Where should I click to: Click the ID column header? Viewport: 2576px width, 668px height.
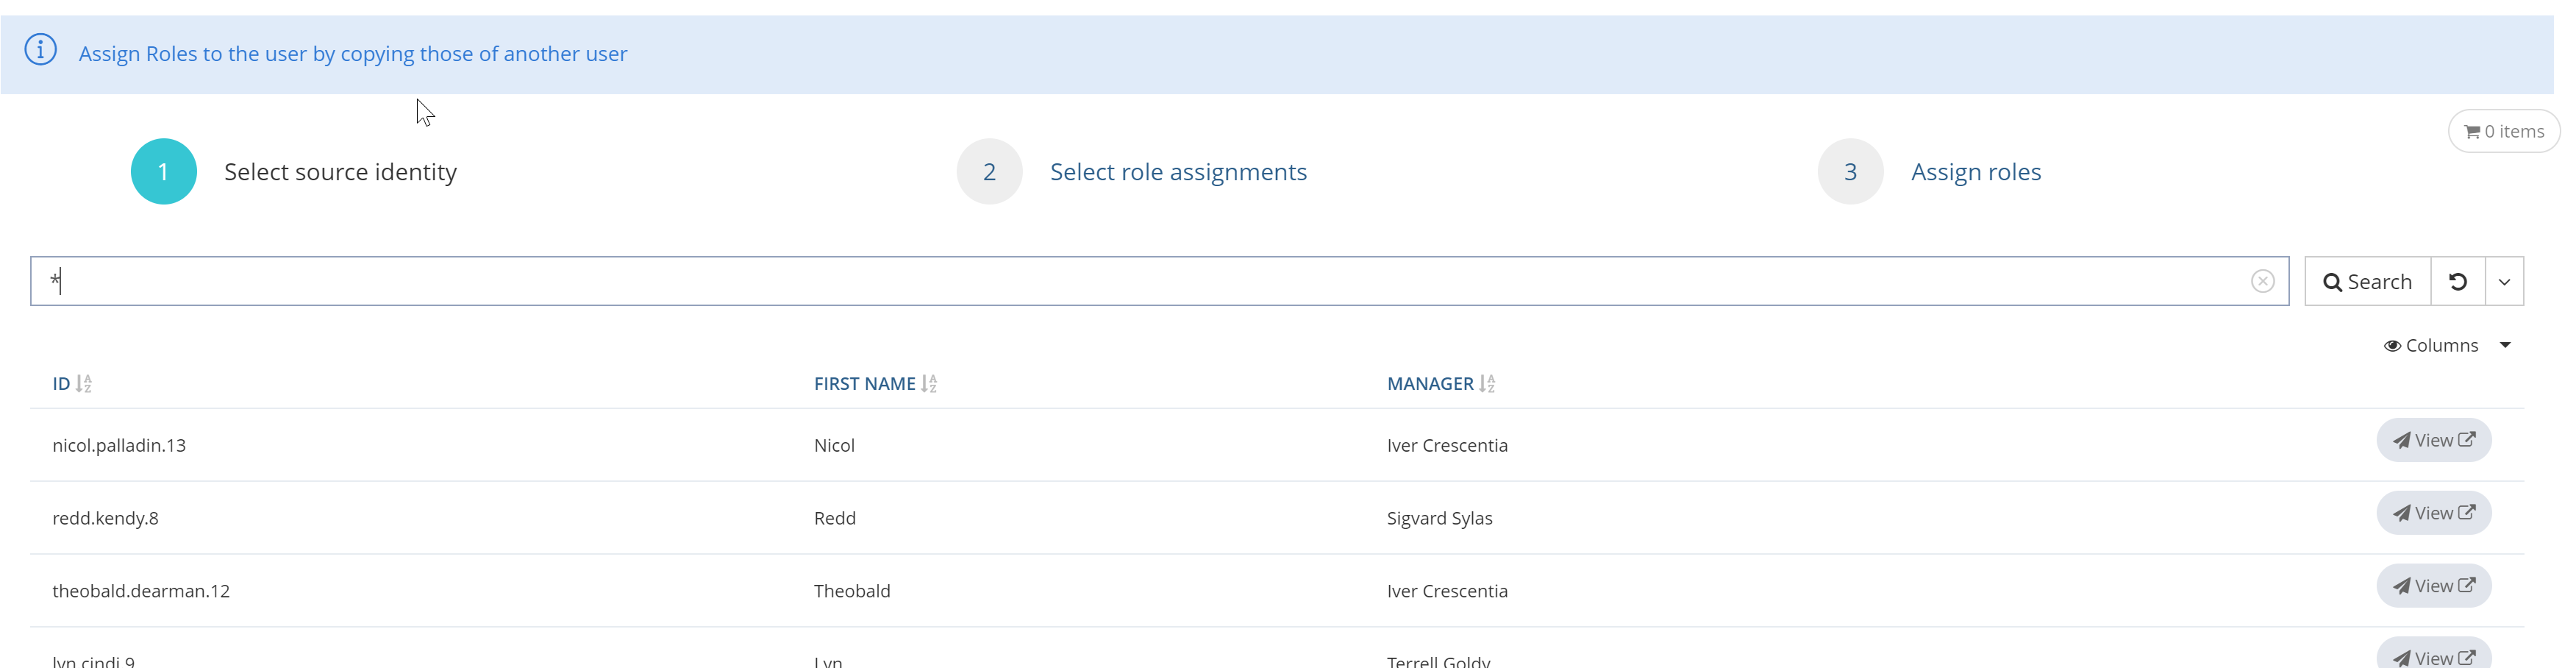pyautogui.click(x=61, y=384)
